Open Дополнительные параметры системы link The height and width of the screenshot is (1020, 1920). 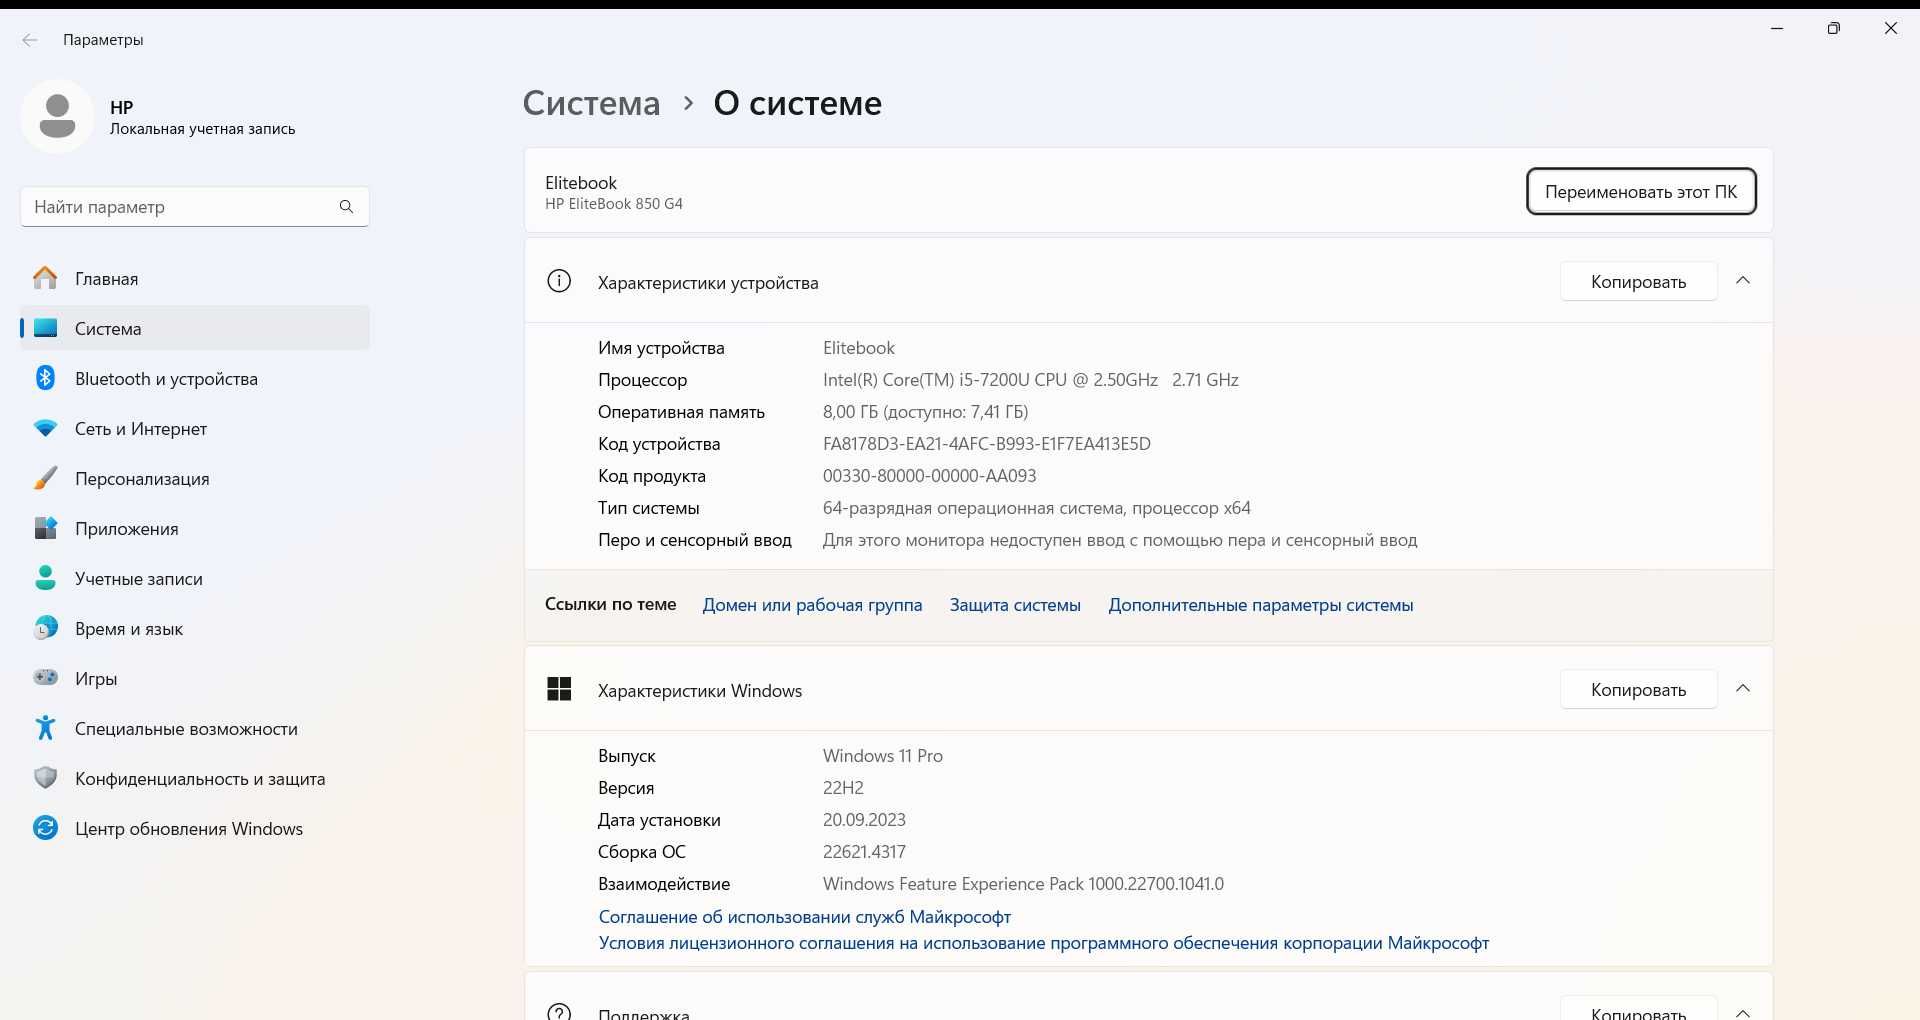[1261, 604]
